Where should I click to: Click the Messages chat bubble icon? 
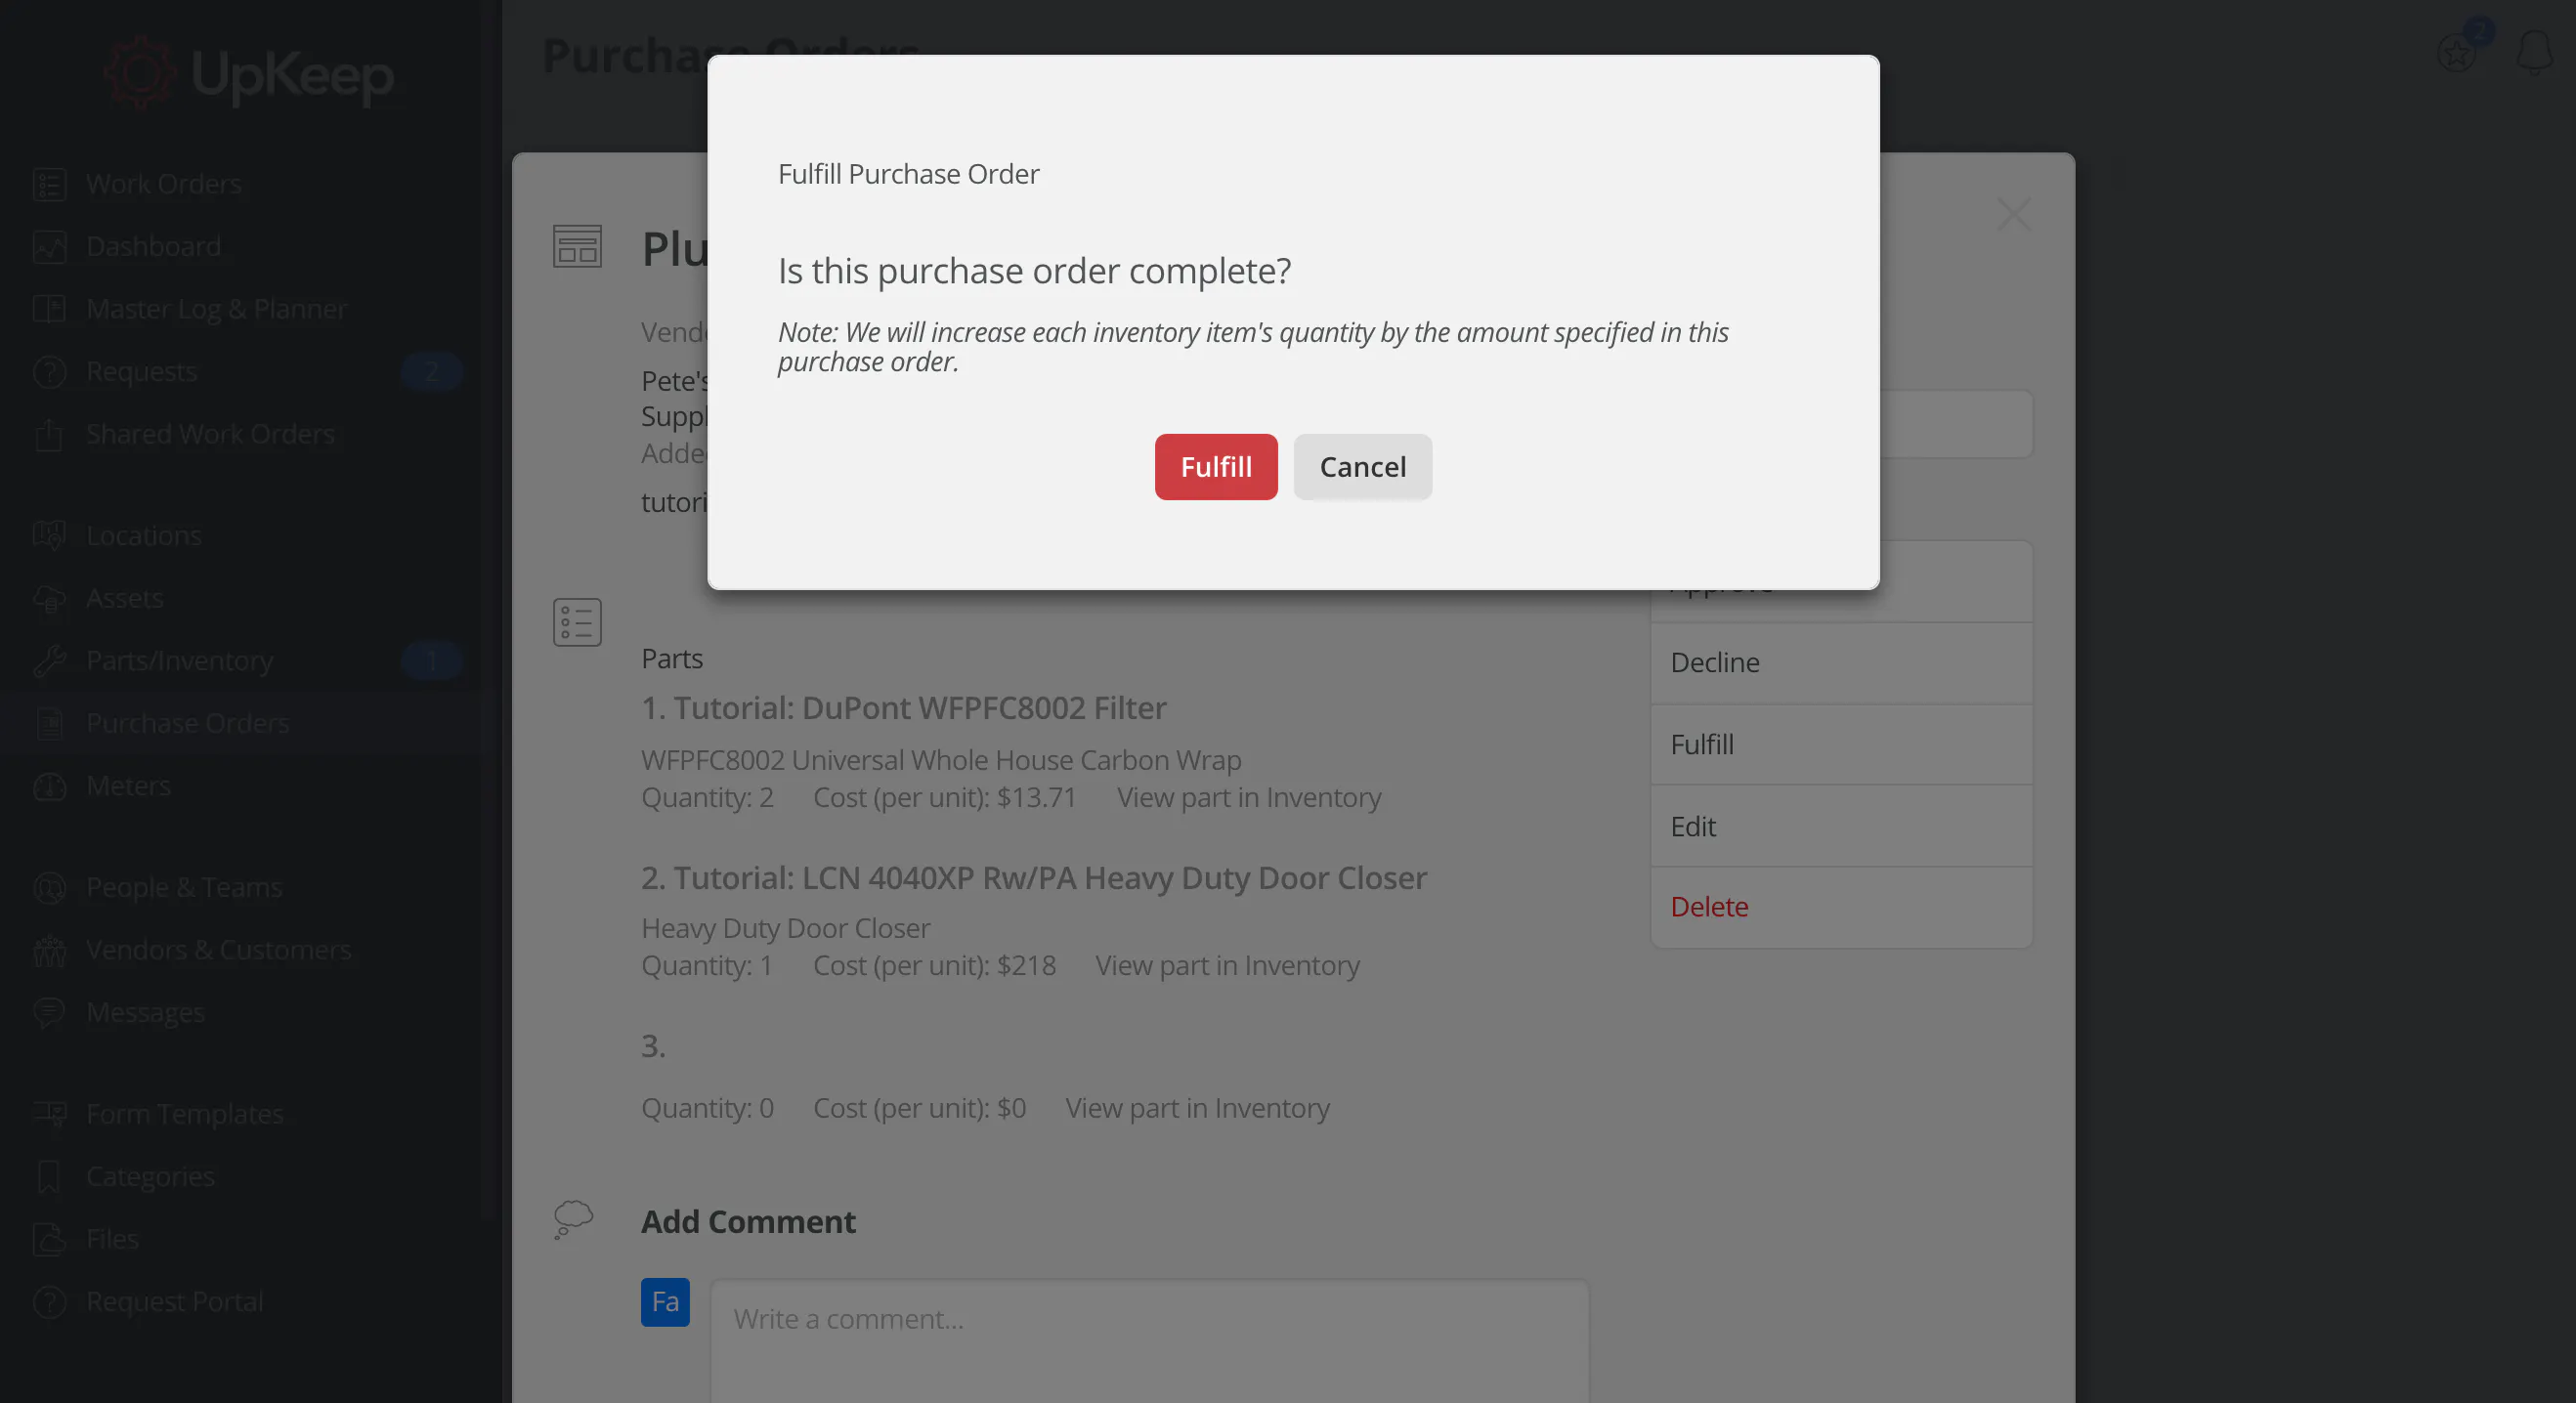pyautogui.click(x=49, y=1013)
